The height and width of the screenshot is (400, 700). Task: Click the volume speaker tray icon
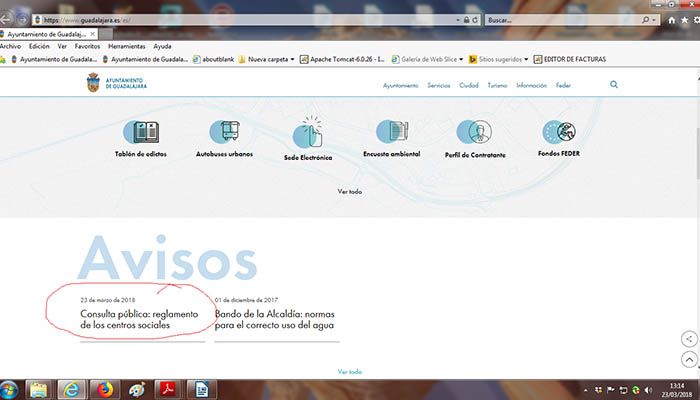648,391
